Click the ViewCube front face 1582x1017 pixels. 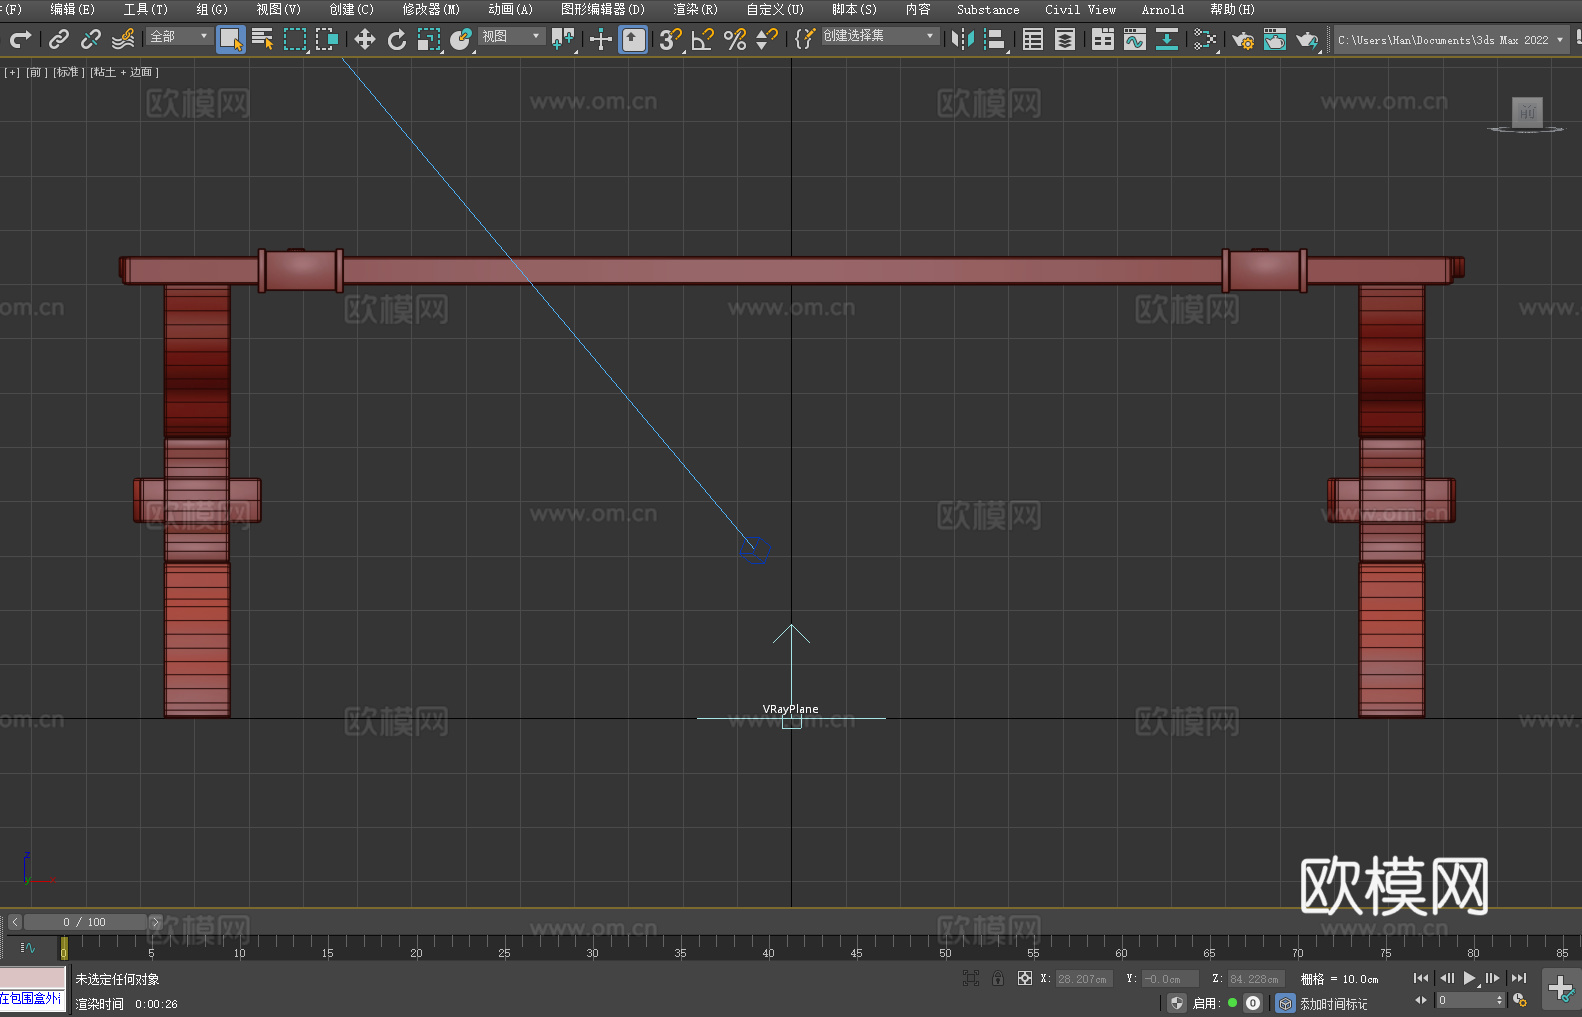(1527, 112)
